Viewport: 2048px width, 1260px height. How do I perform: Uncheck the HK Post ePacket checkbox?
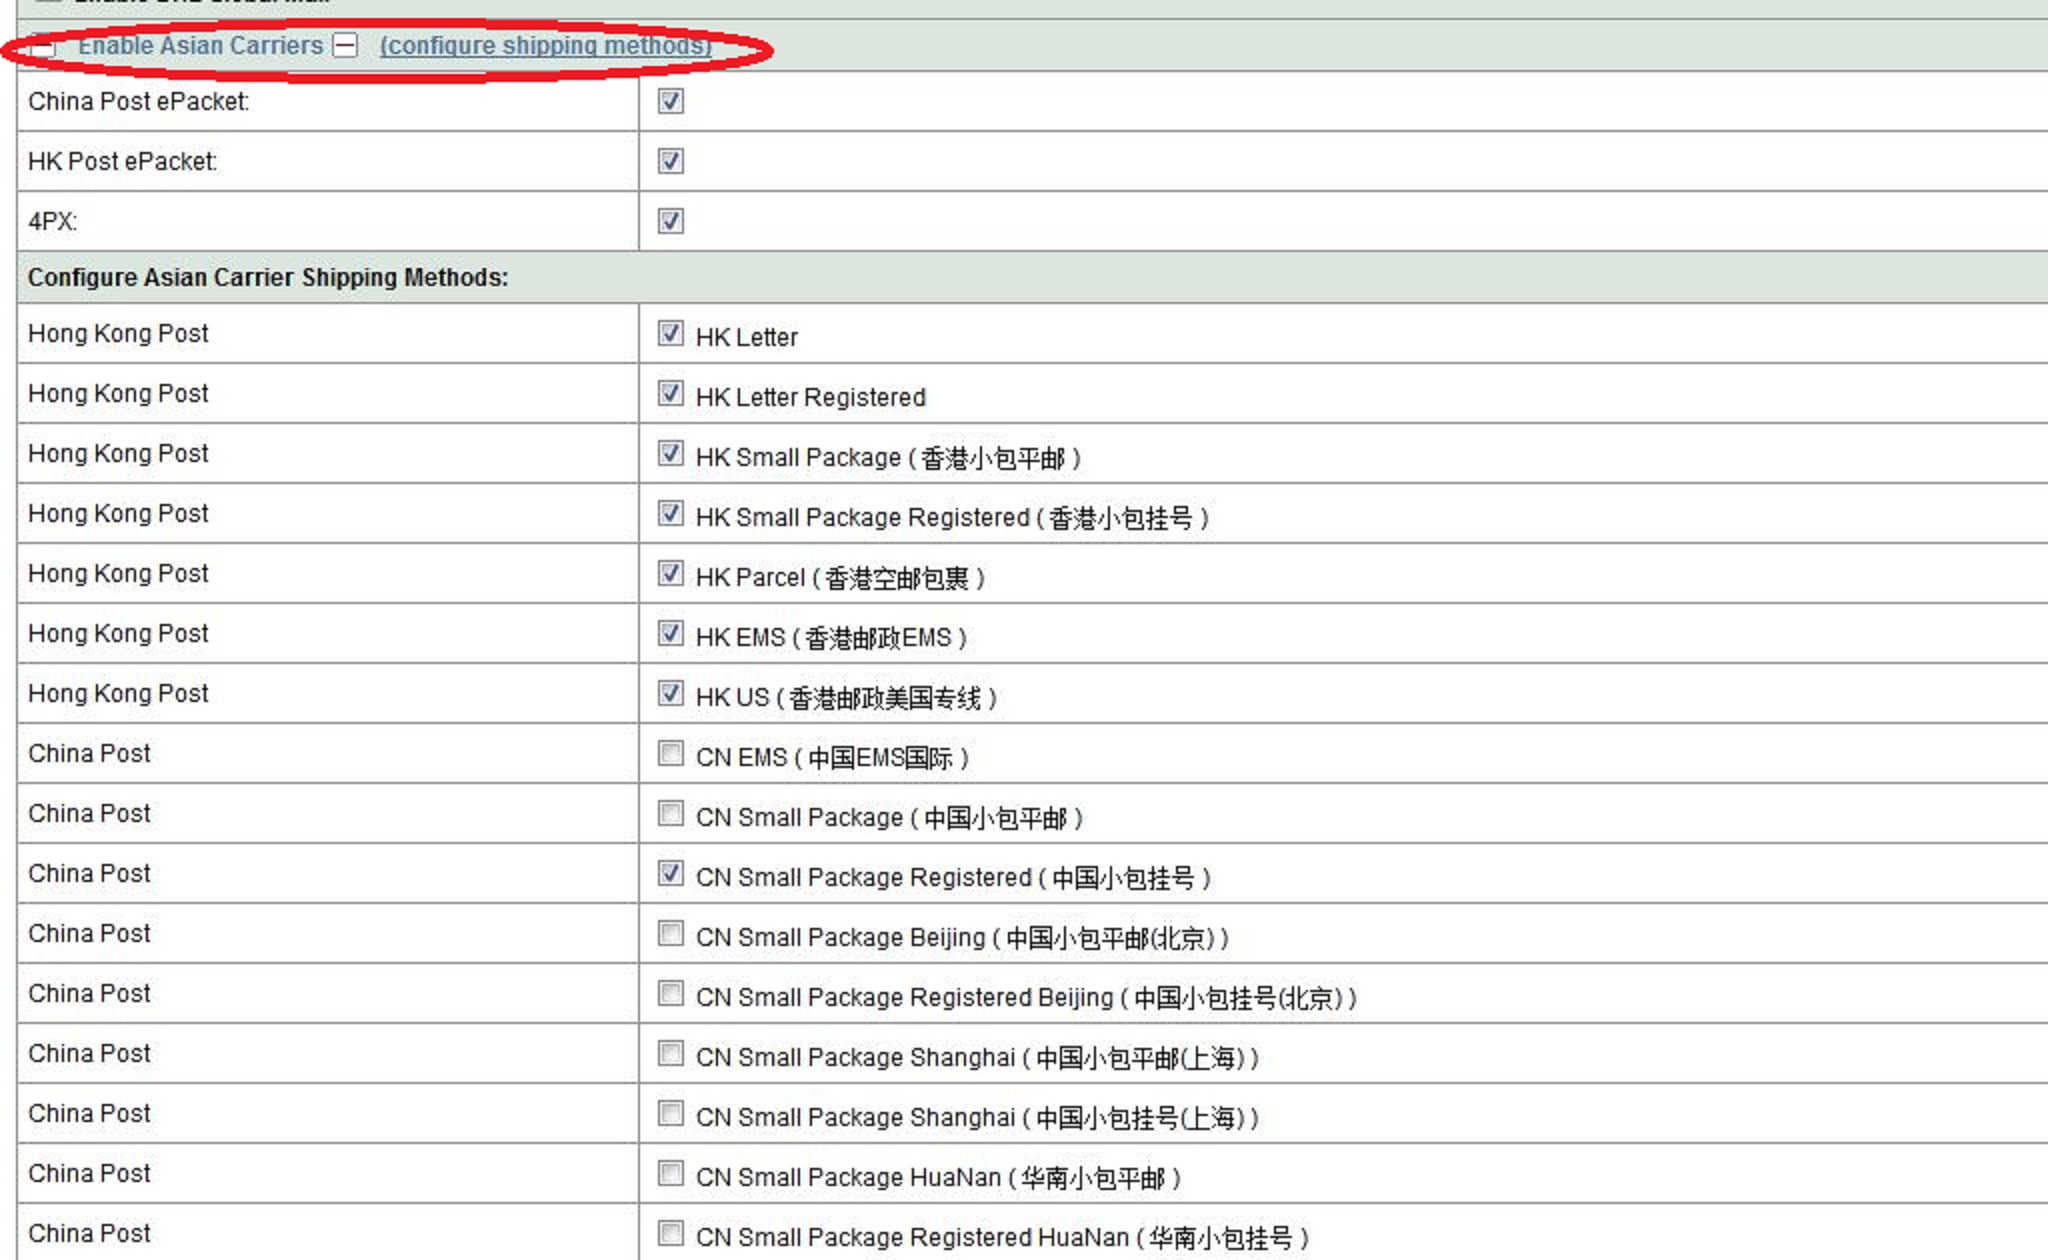click(x=671, y=161)
